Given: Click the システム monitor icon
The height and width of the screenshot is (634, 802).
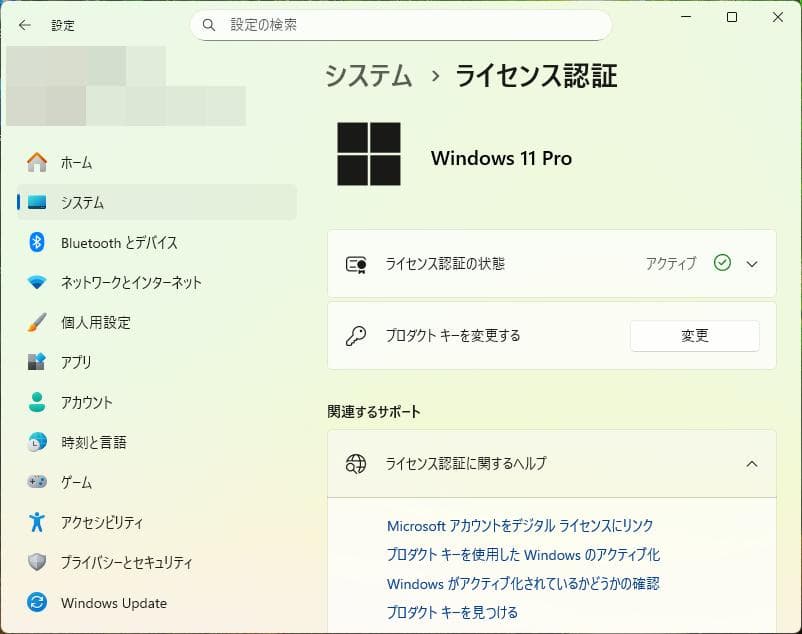Looking at the screenshot, I should click(37, 202).
